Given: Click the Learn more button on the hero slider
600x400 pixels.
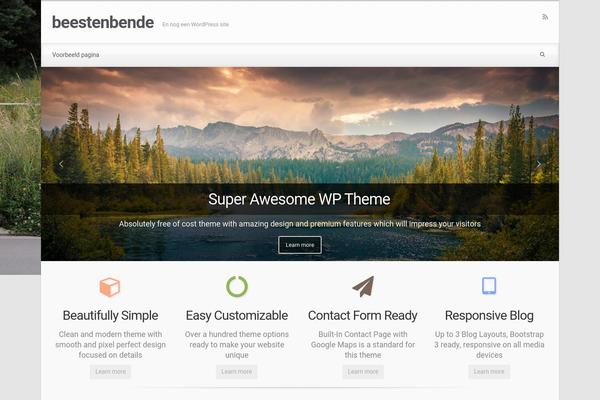Looking at the screenshot, I should tap(300, 245).
